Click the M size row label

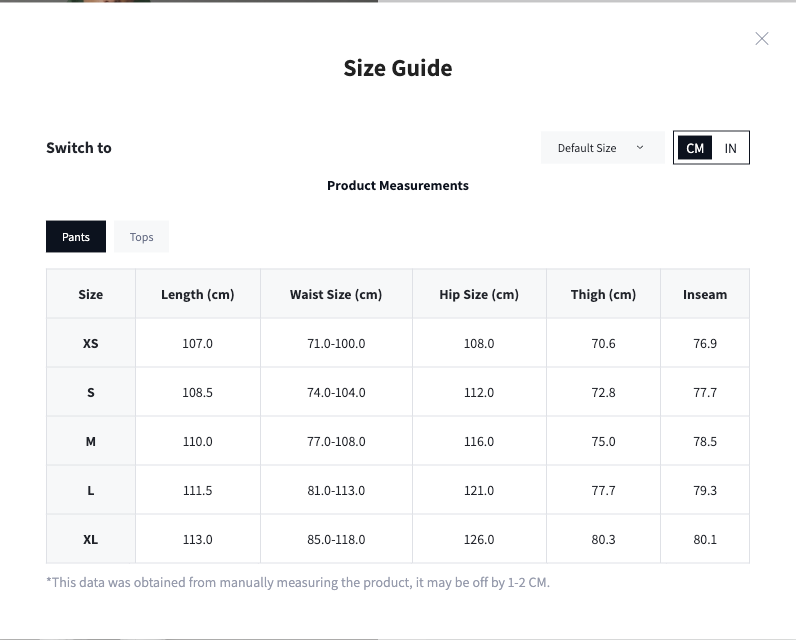(91, 441)
